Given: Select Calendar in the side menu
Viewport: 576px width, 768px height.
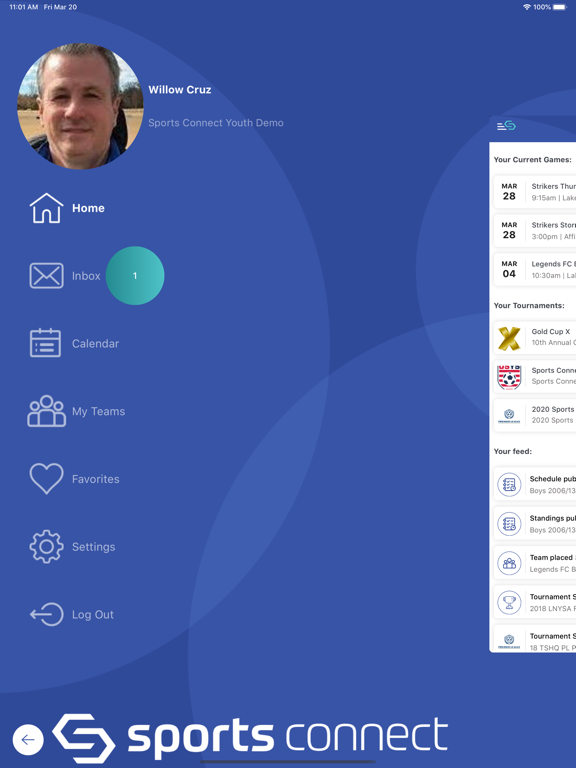Looking at the screenshot, I should point(96,343).
